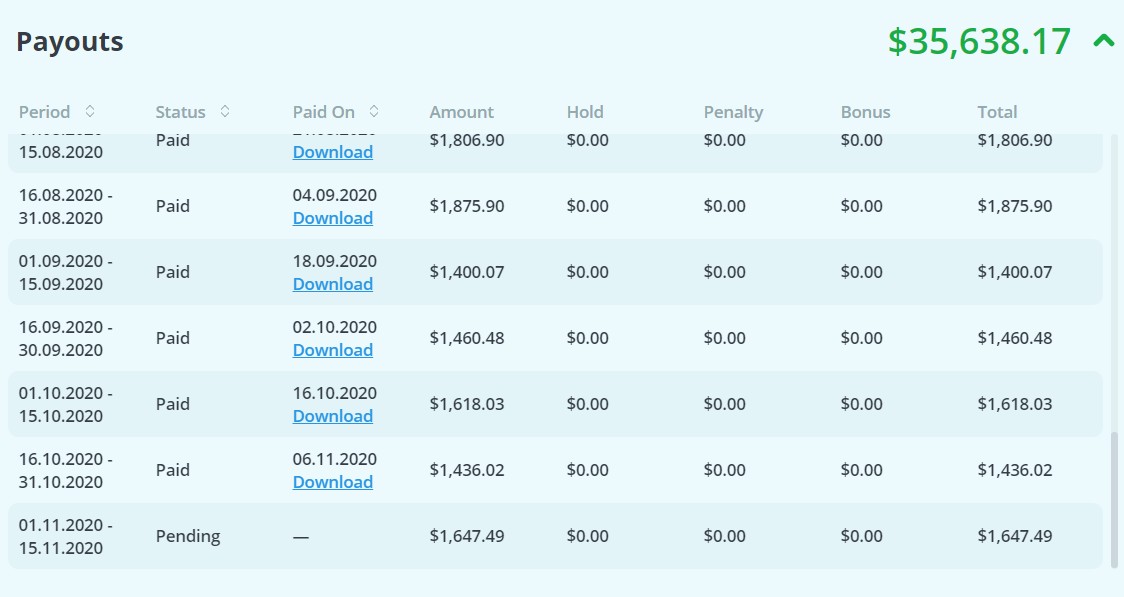This screenshot has height=597, width=1124.
Task: Sort by the Status column sort icon
Action: (224, 111)
